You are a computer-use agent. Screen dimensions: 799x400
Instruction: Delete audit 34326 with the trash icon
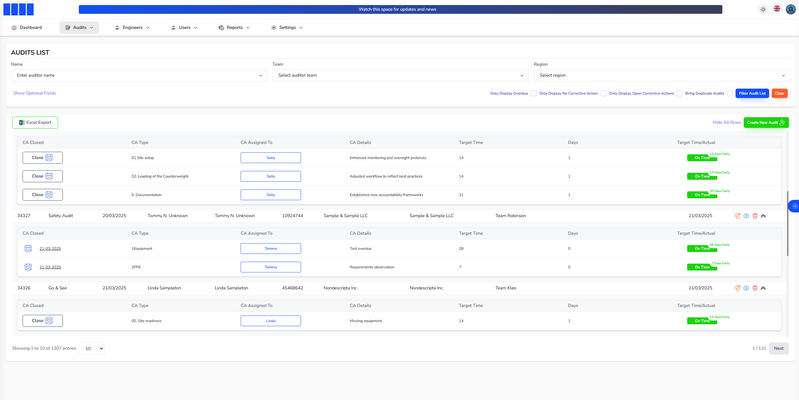point(755,288)
